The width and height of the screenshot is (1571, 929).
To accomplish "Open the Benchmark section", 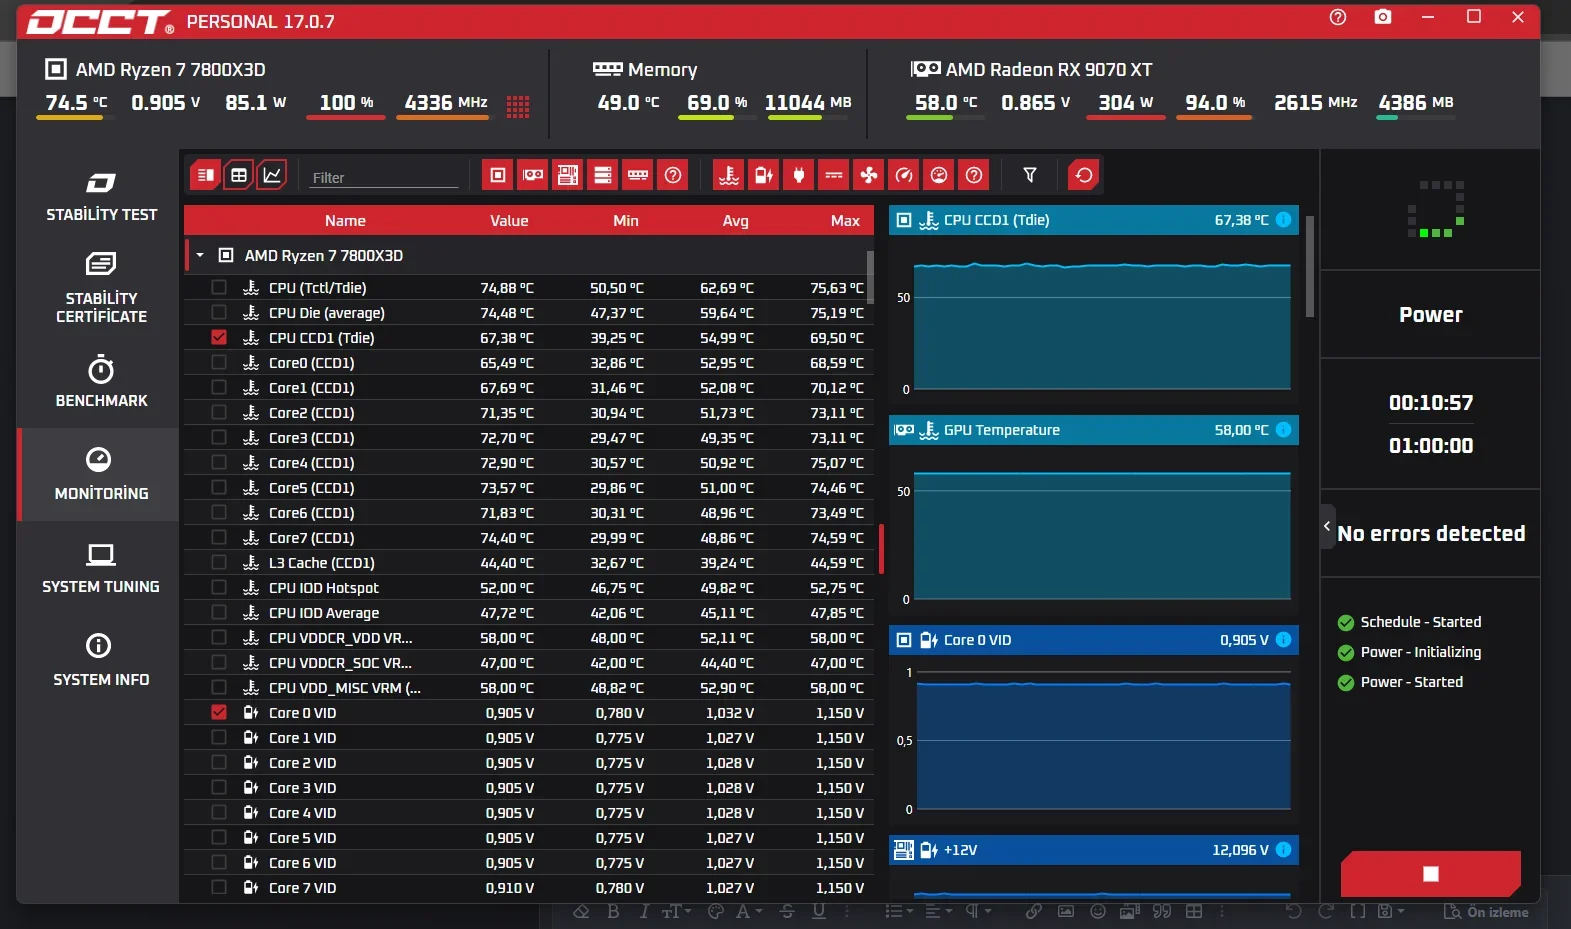I will coord(101,381).
